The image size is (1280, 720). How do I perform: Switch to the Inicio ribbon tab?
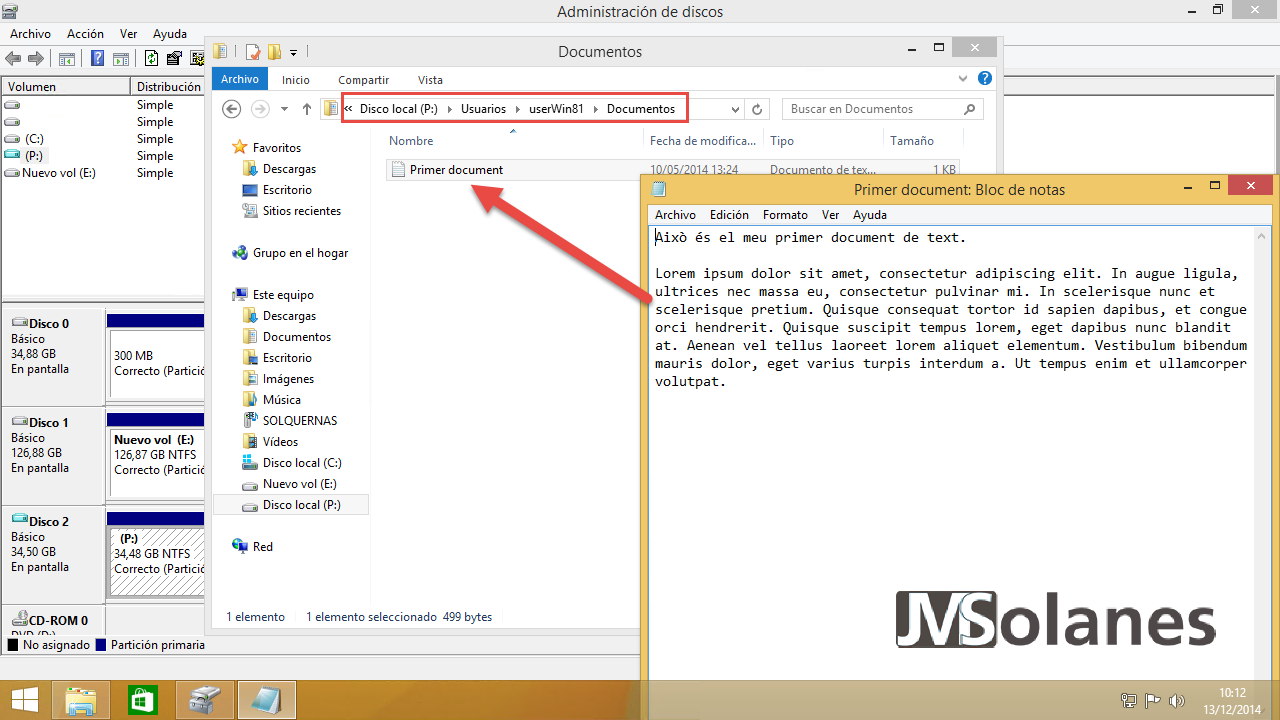point(296,80)
